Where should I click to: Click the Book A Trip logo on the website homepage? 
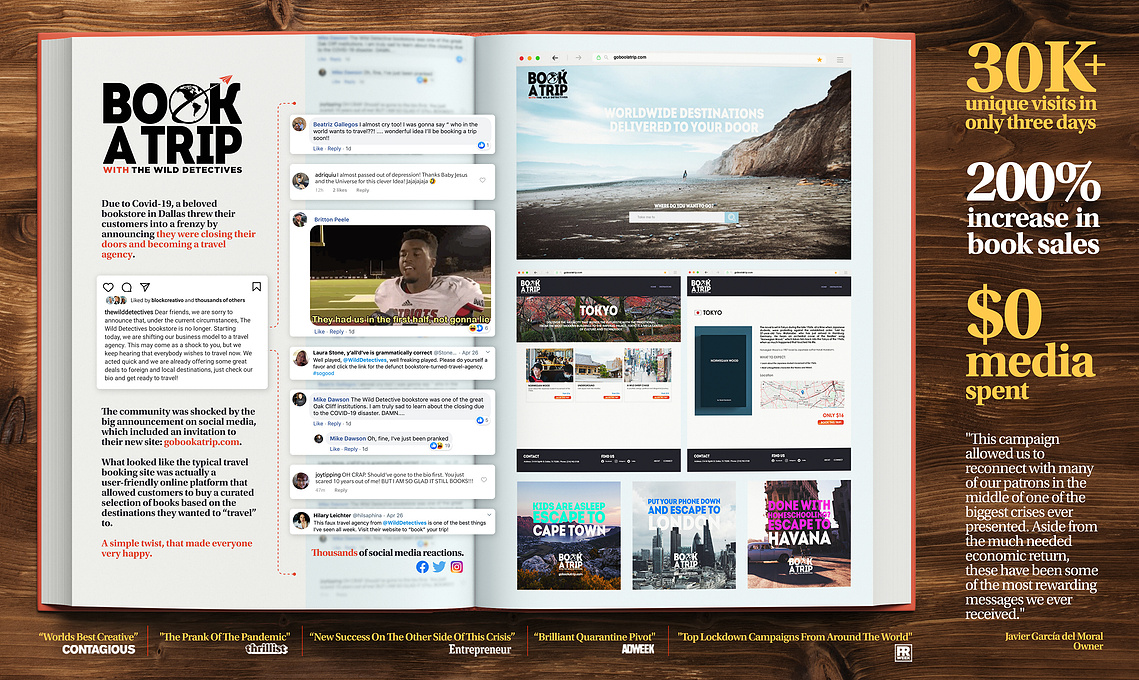[548, 84]
